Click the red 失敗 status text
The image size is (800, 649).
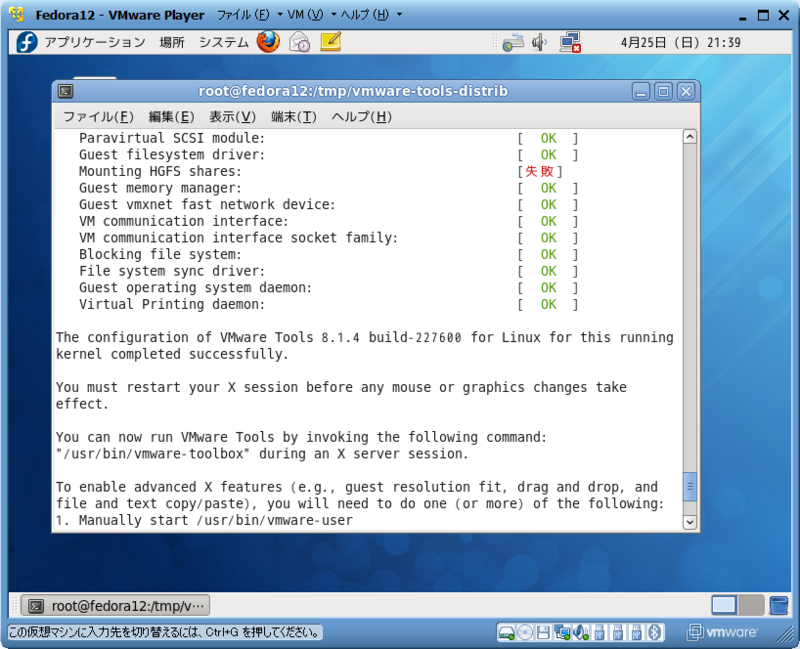tap(540, 171)
